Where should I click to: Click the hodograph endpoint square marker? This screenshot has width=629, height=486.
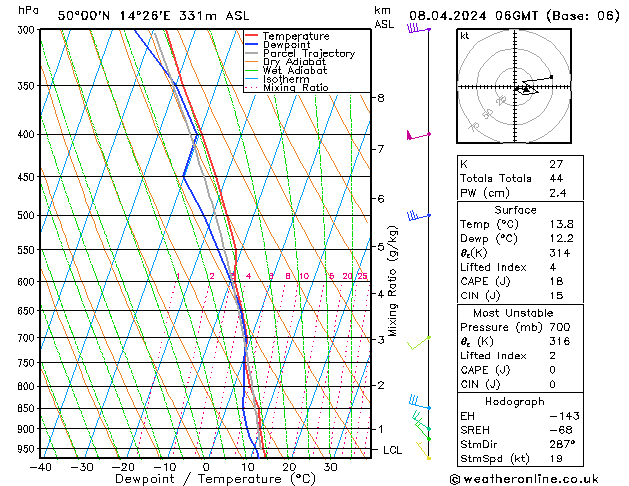coord(552,77)
